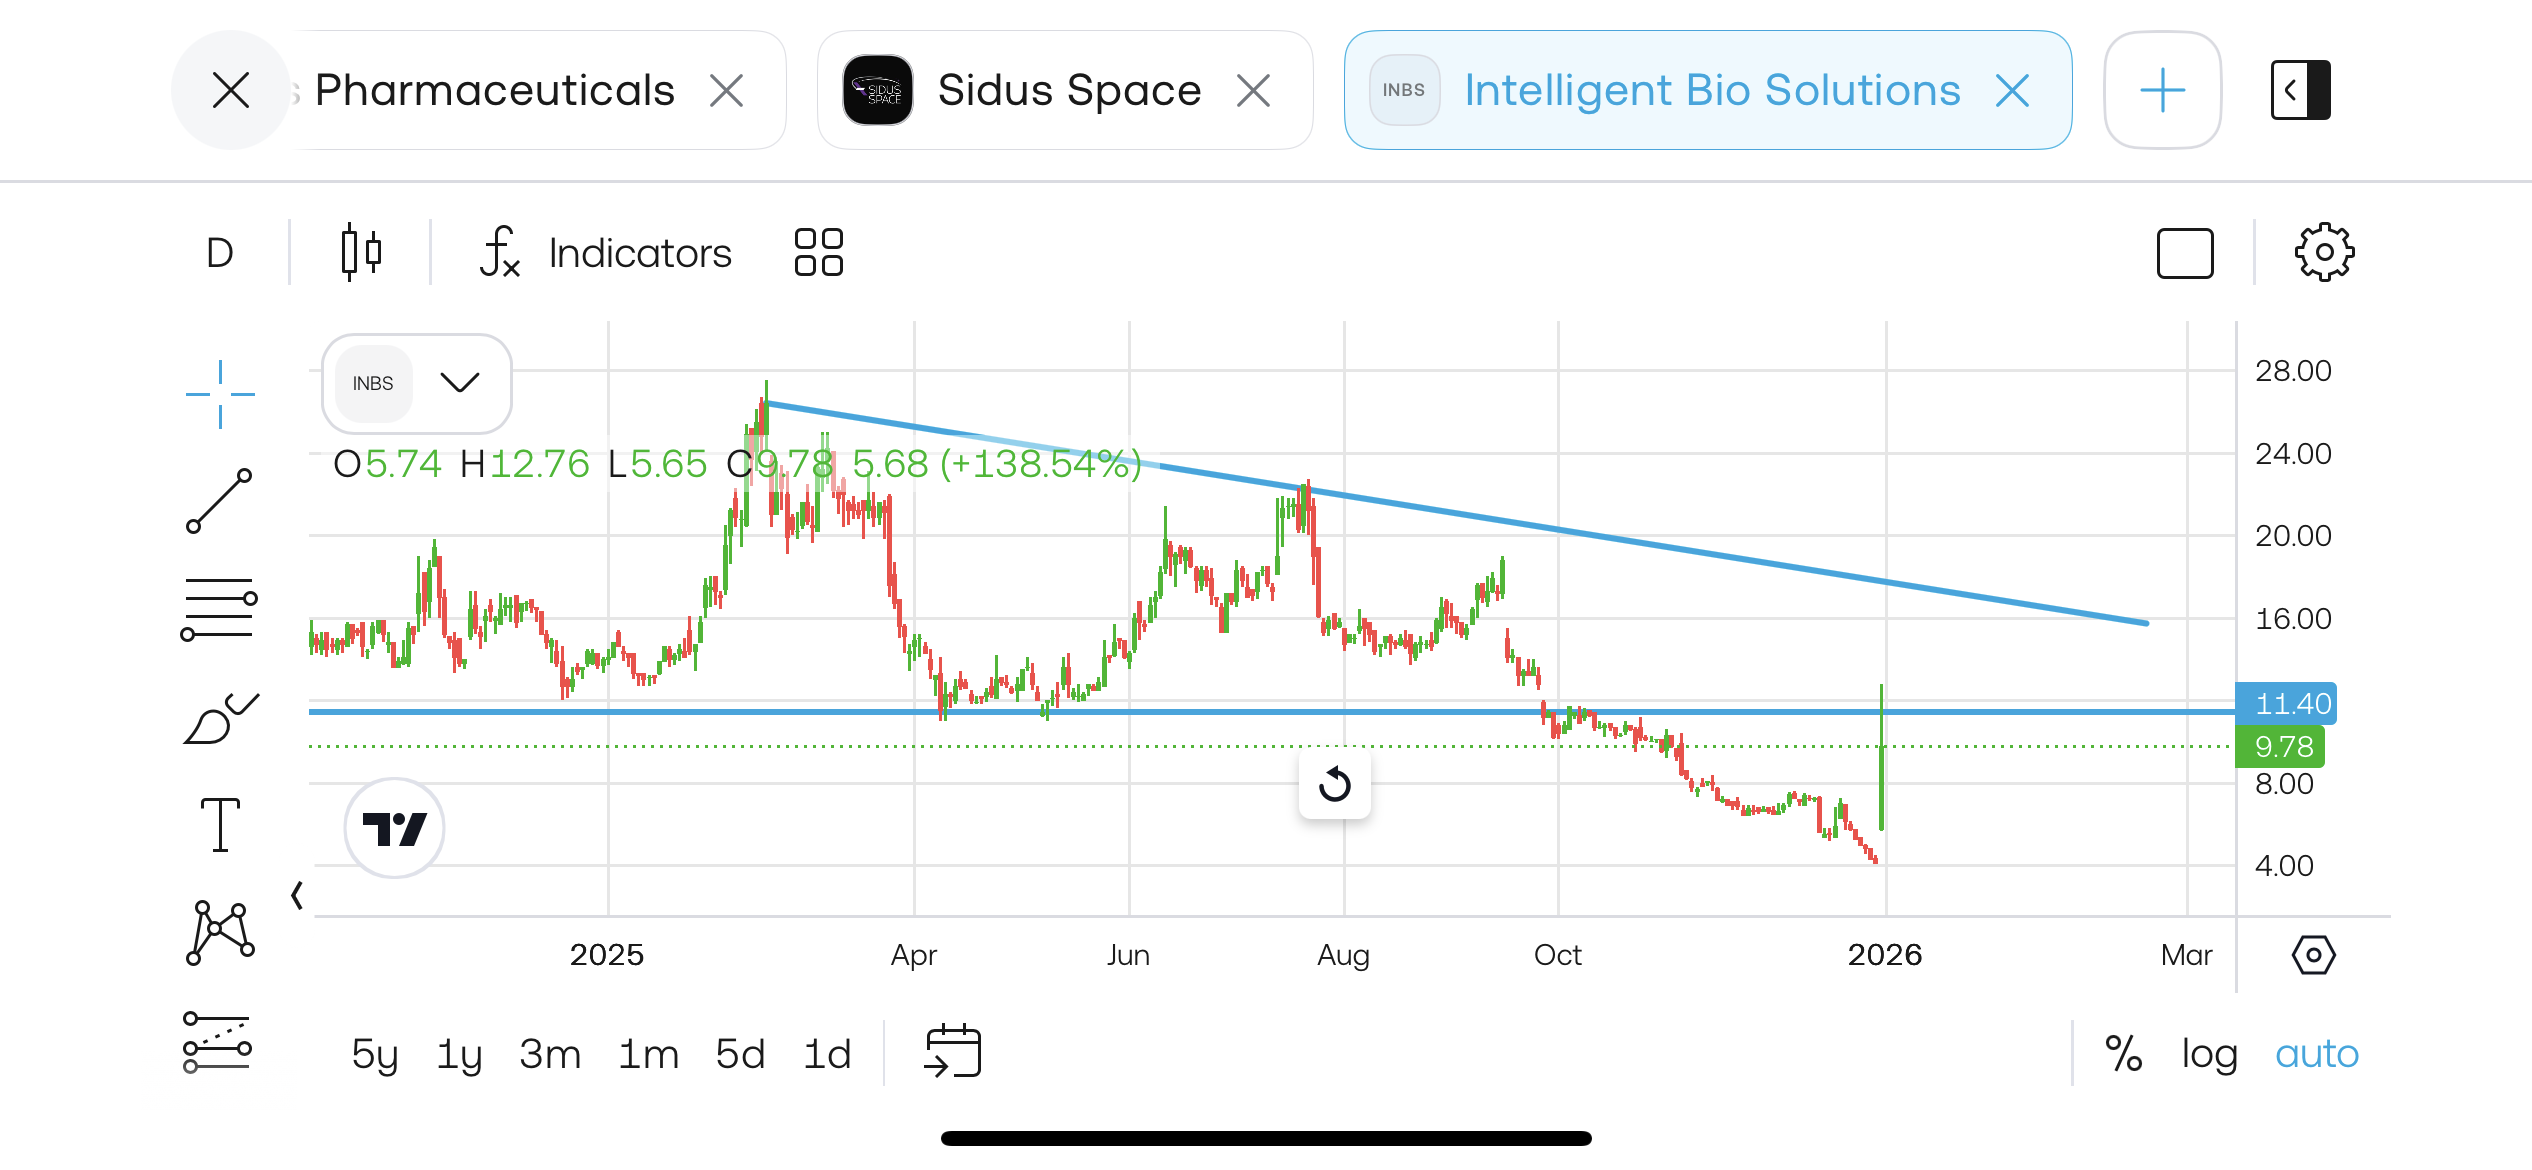Open the go to date calendar
Viewport: 2532px width, 1170px height.
pyautogui.click(x=953, y=1052)
